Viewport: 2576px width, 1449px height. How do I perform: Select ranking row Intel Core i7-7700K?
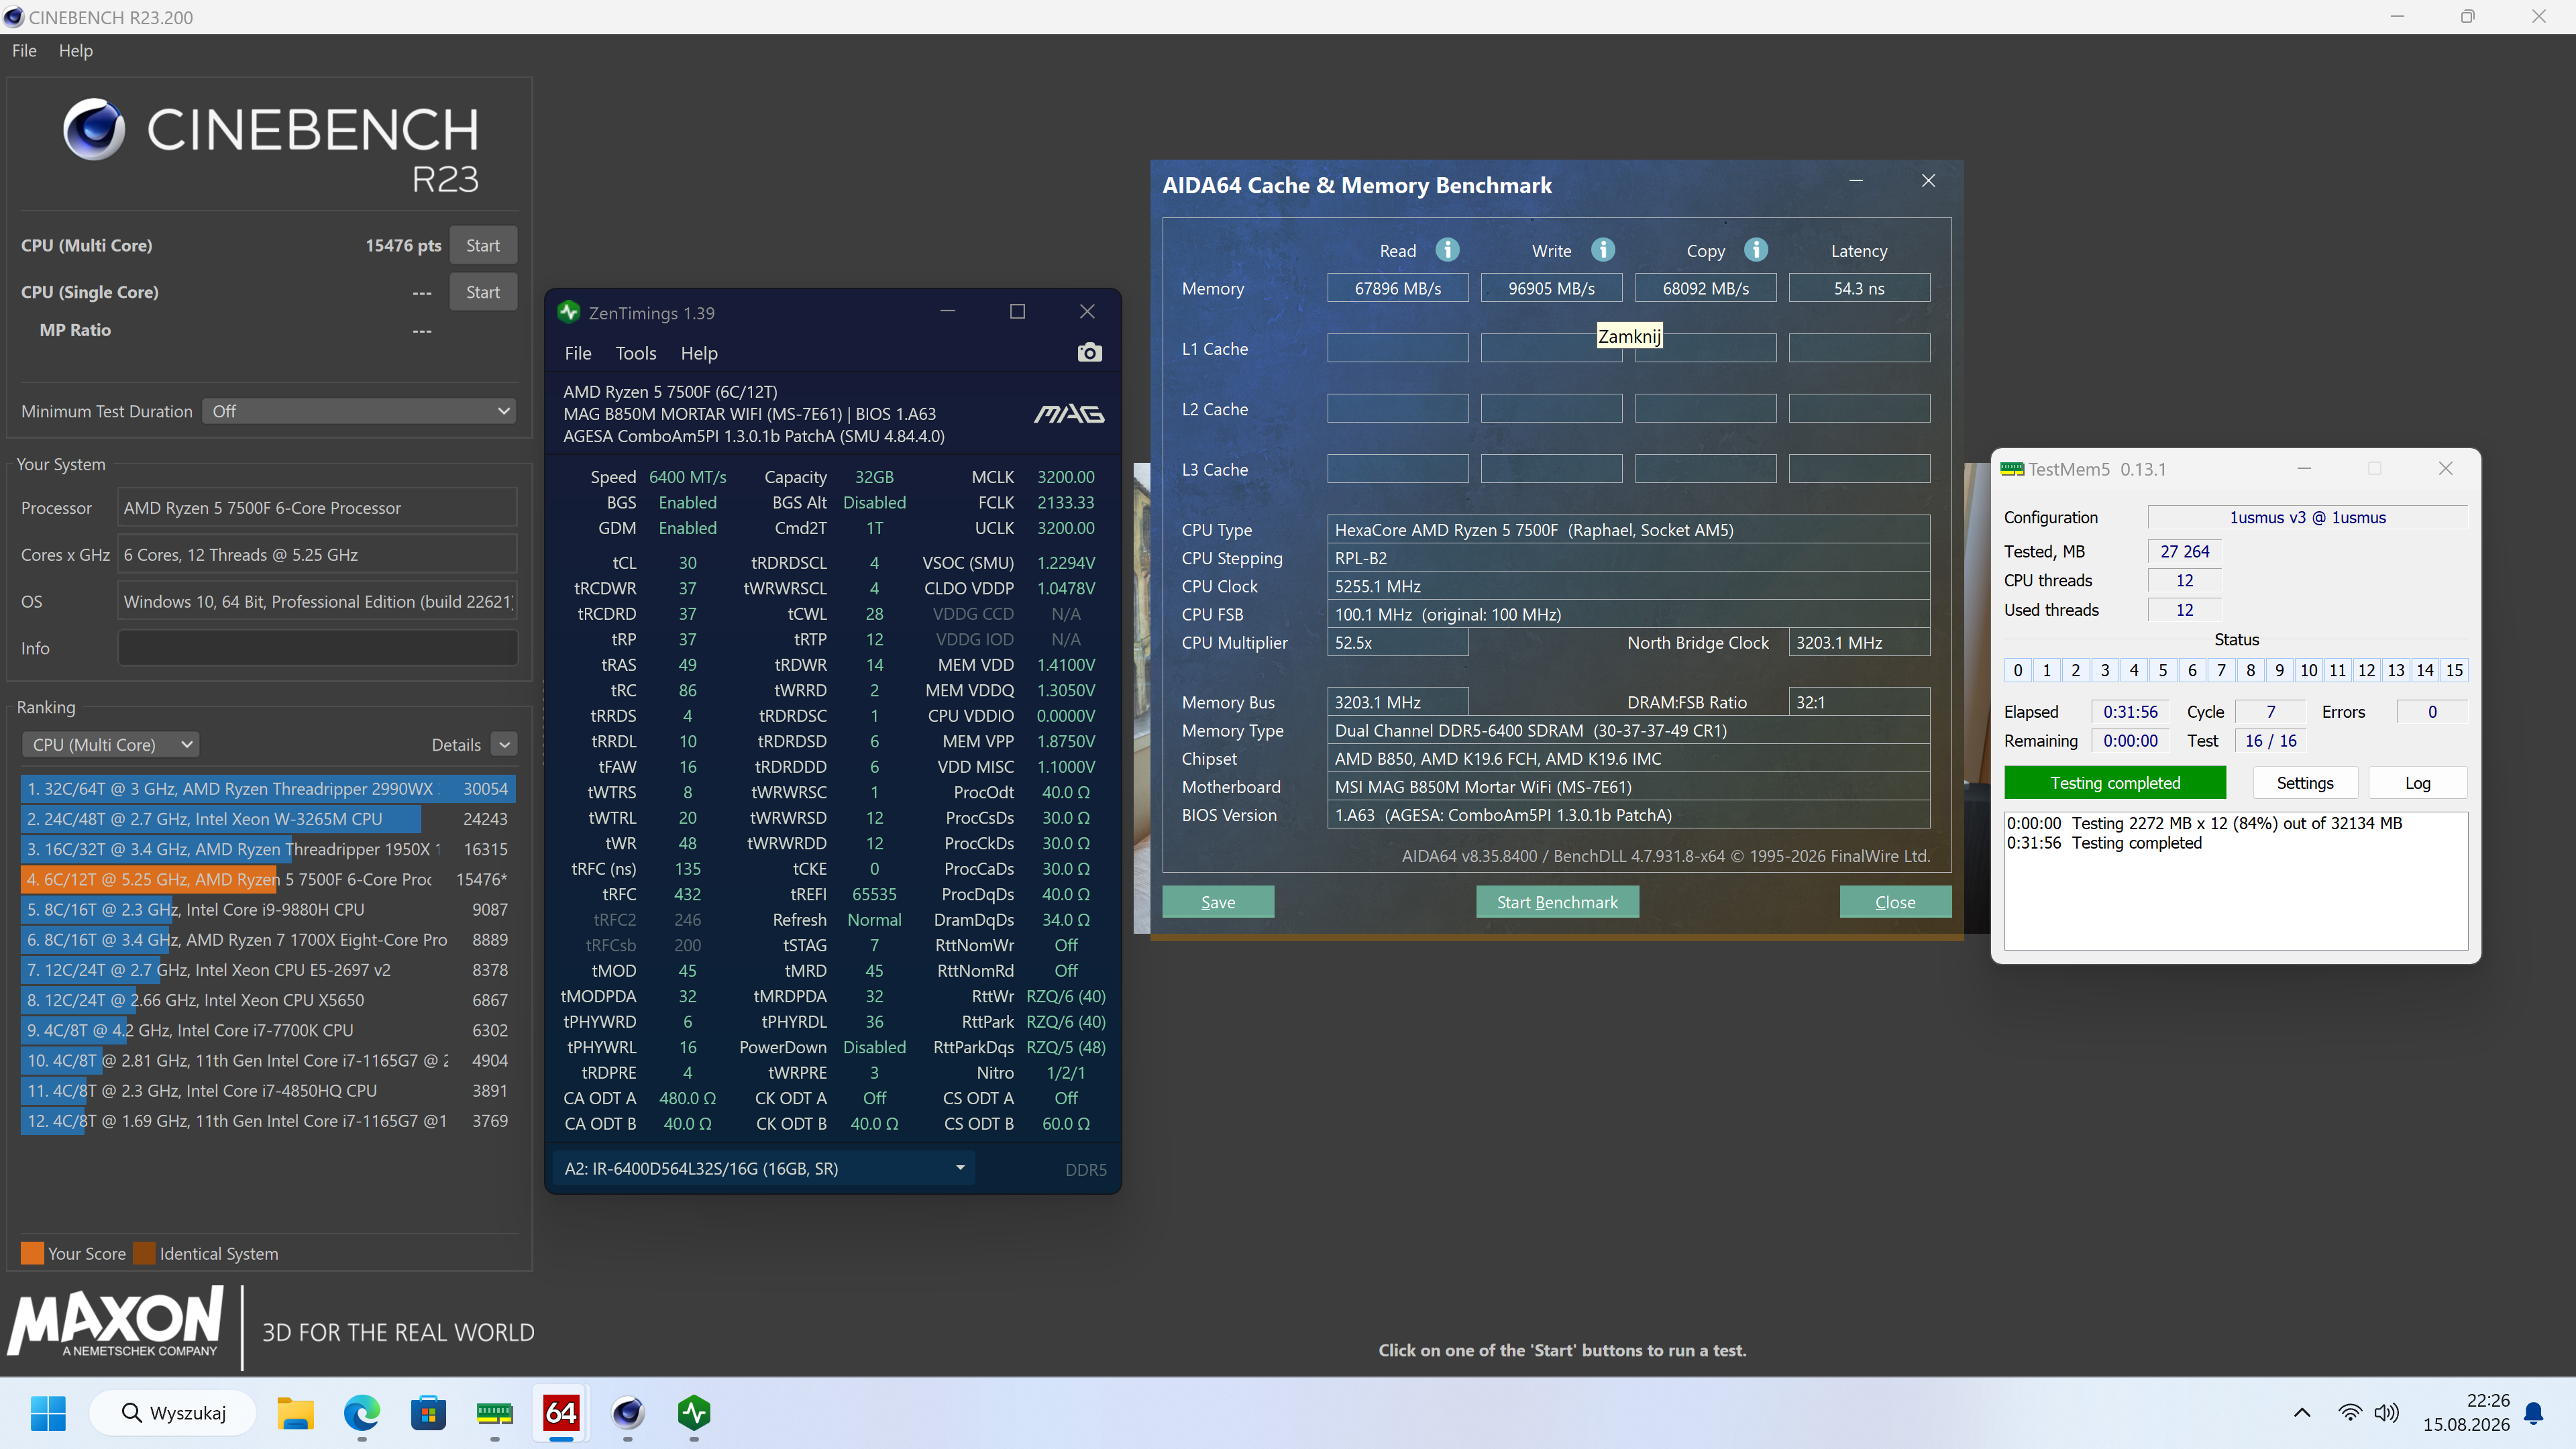click(x=268, y=1030)
